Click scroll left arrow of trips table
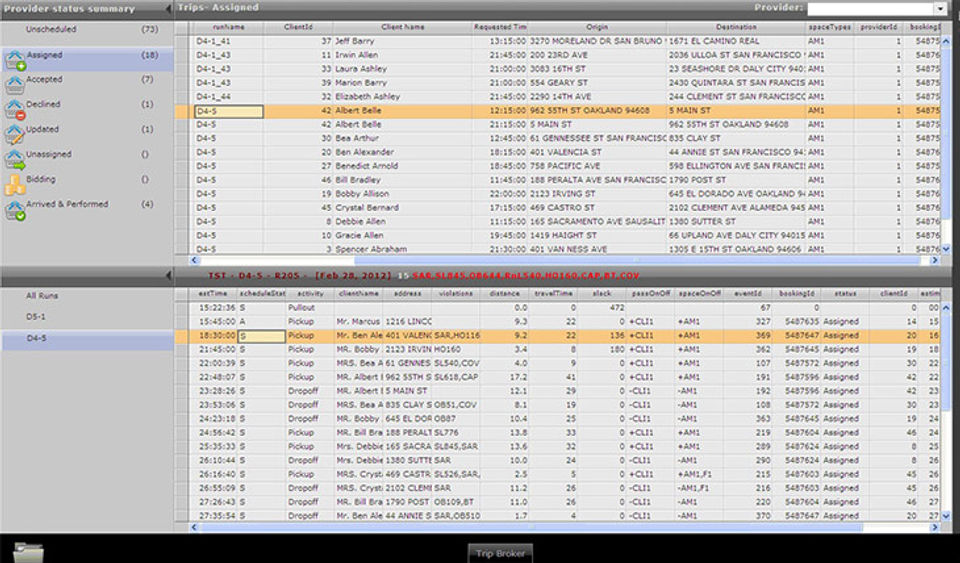The image size is (960, 563). click(195, 260)
